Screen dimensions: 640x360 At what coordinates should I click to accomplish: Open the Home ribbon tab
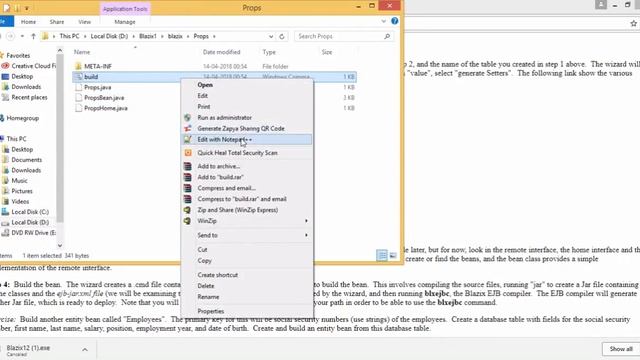coord(28,22)
